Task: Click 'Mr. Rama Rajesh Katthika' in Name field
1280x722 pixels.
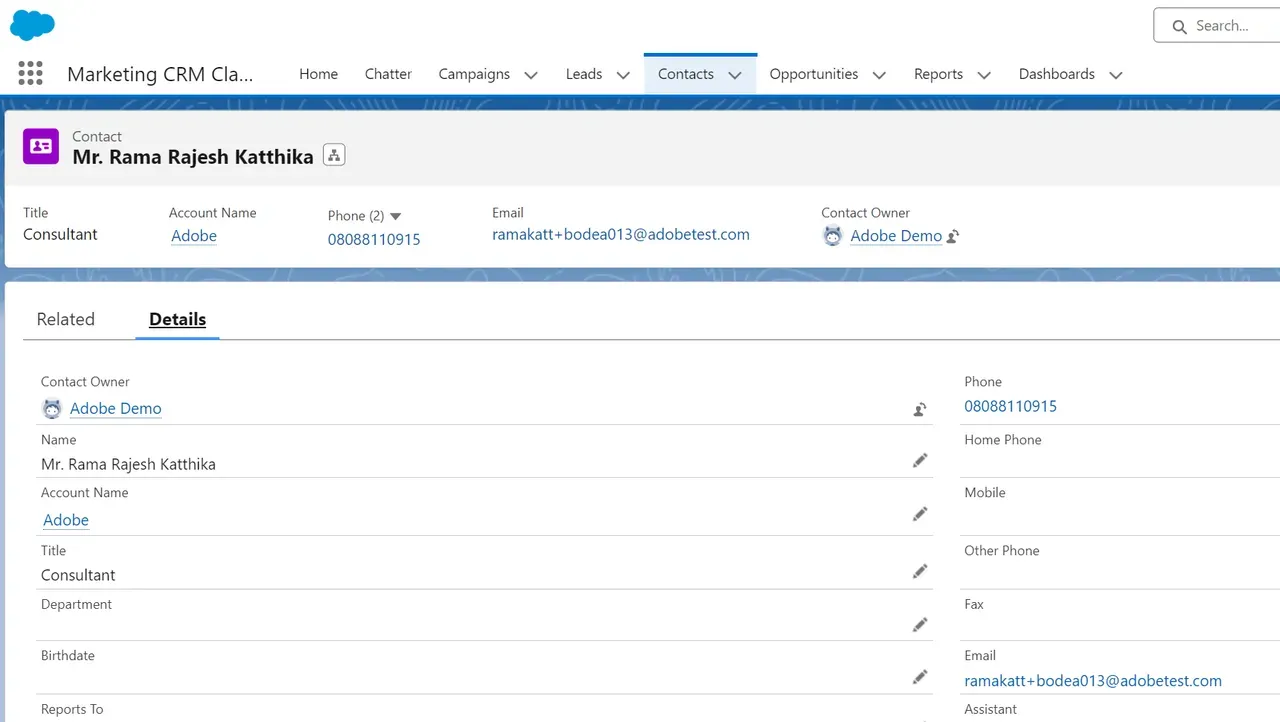Action: click(128, 464)
